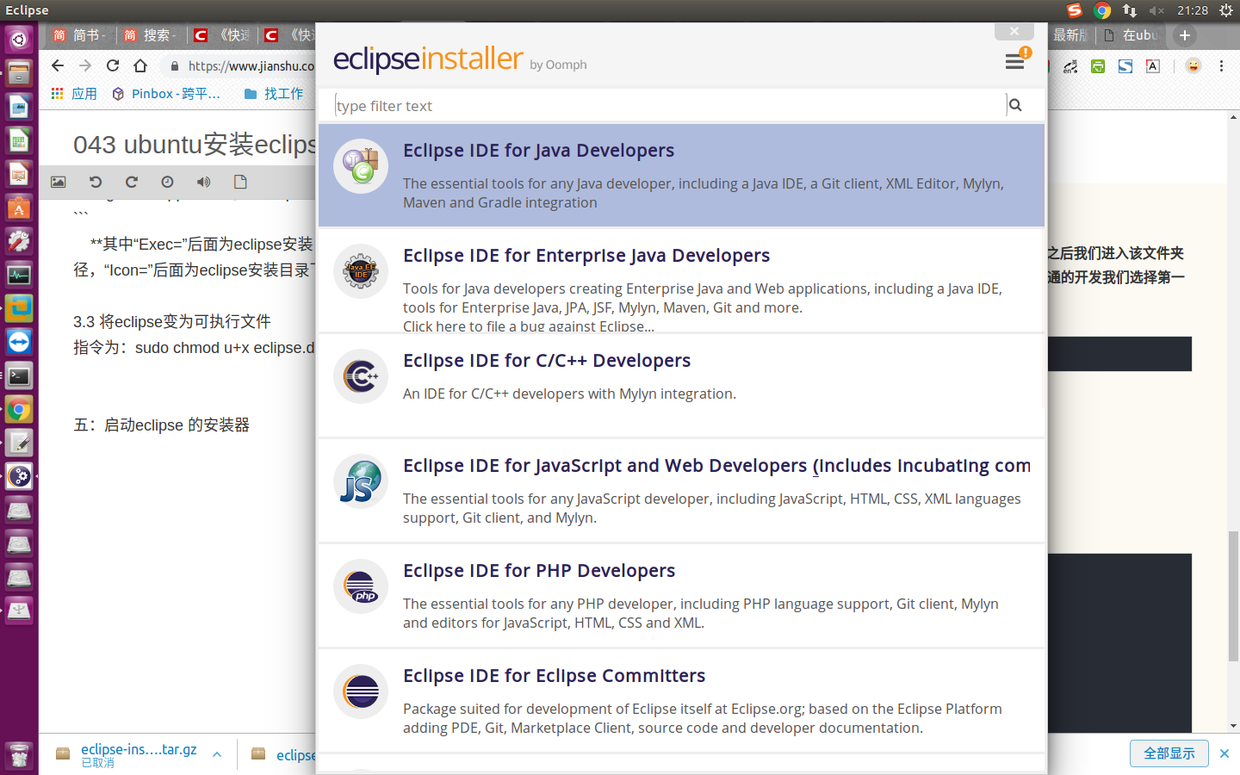
Task: Click the Eclipse IDE for Java Developers icon
Action: (360, 166)
